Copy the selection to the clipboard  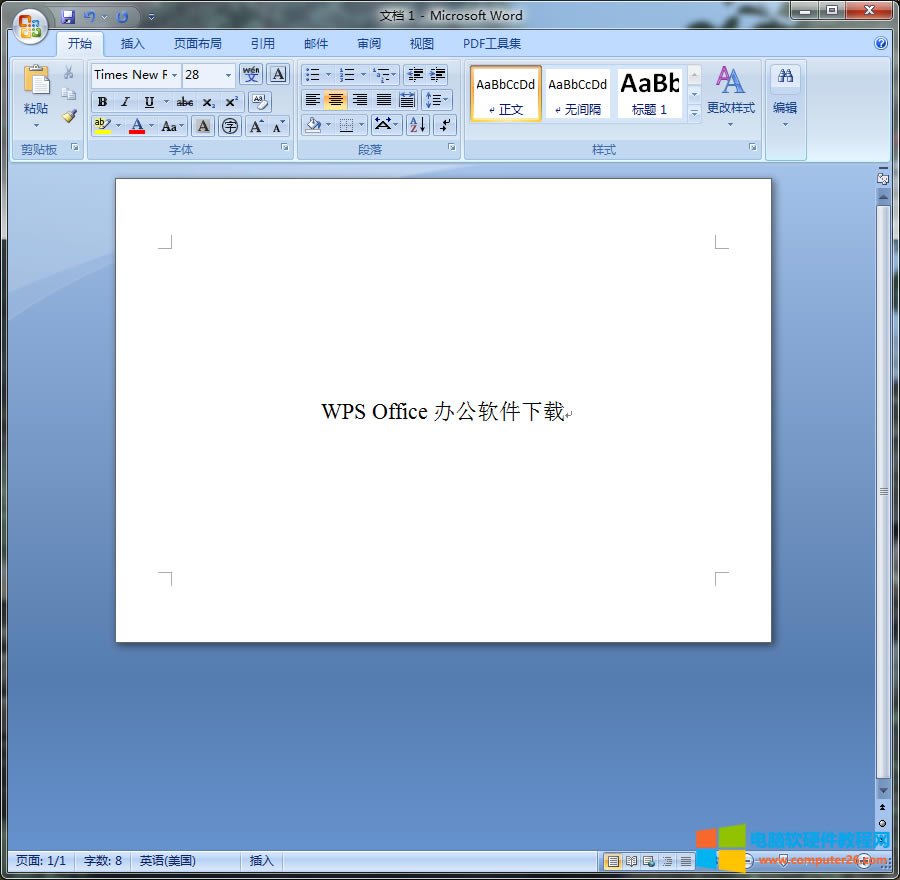[x=68, y=94]
